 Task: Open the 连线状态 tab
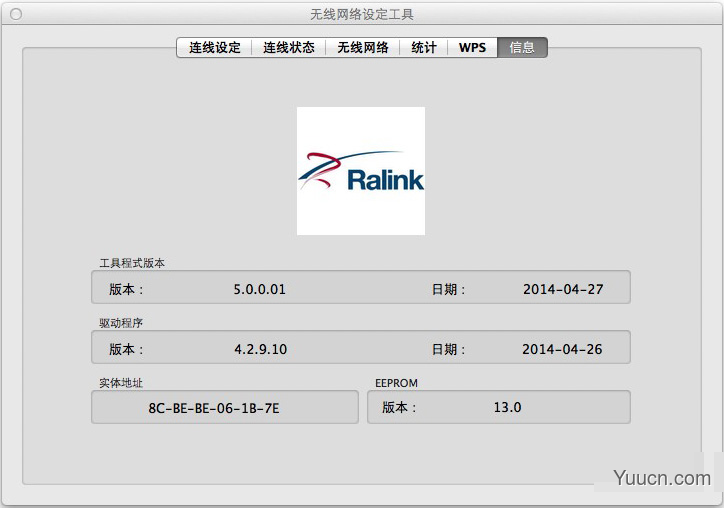289,48
